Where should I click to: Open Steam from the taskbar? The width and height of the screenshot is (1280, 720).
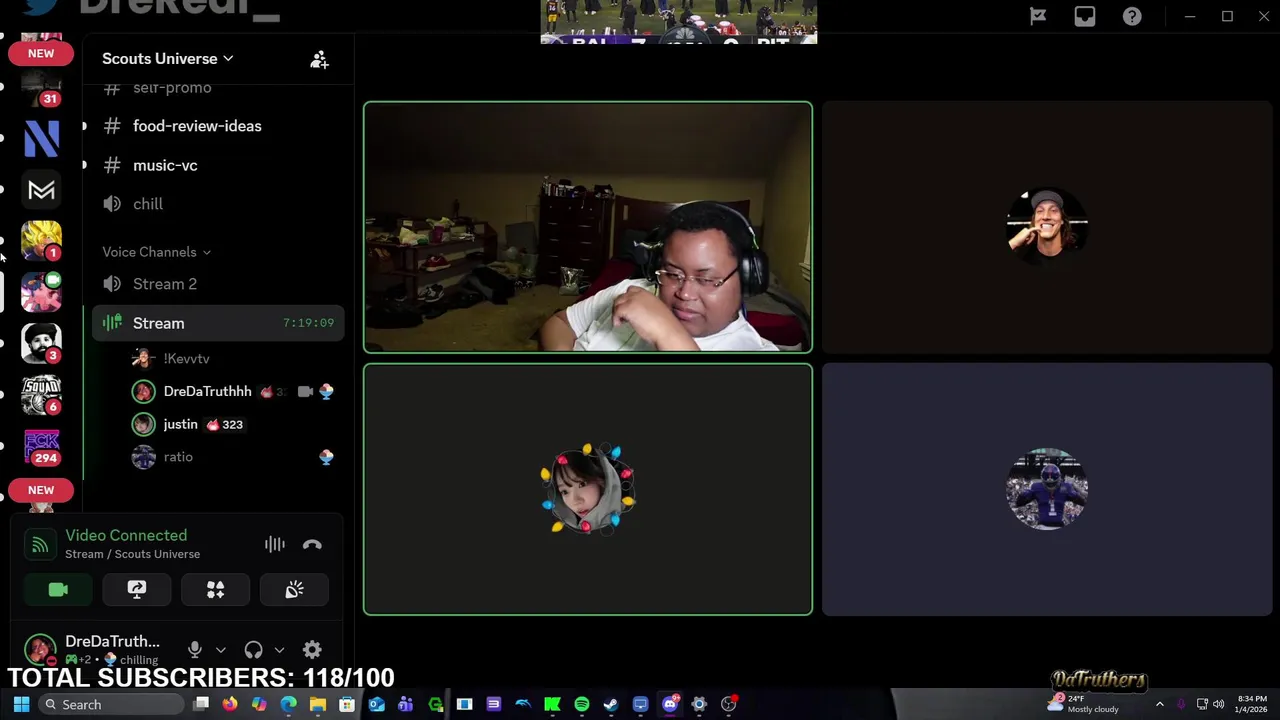click(x=611, y=704)
